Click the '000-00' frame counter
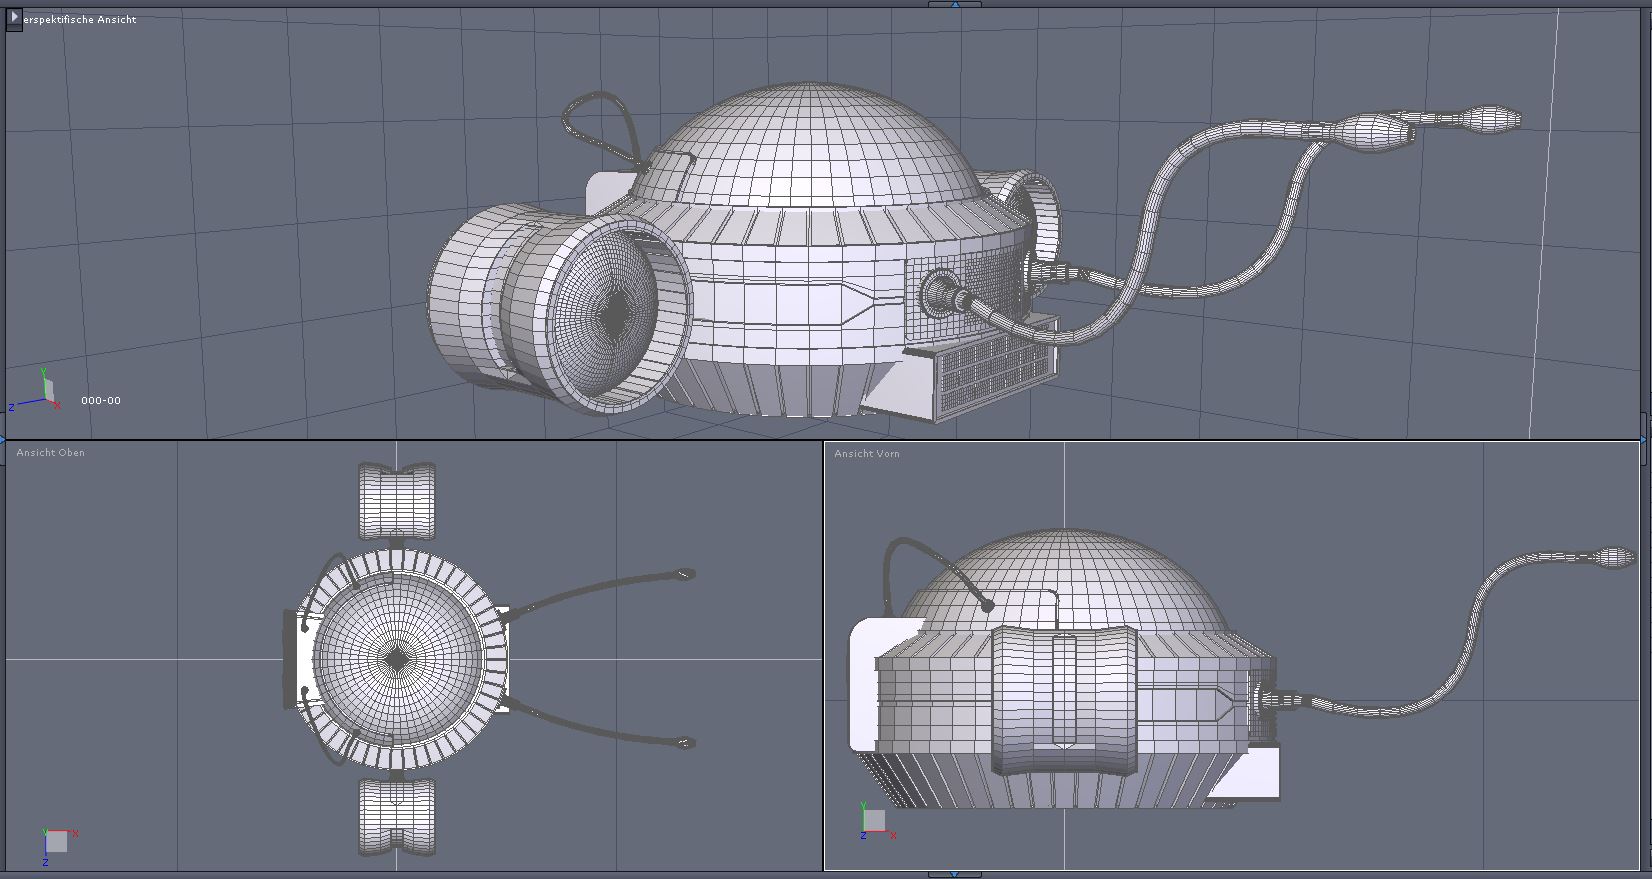 point(101,401)
